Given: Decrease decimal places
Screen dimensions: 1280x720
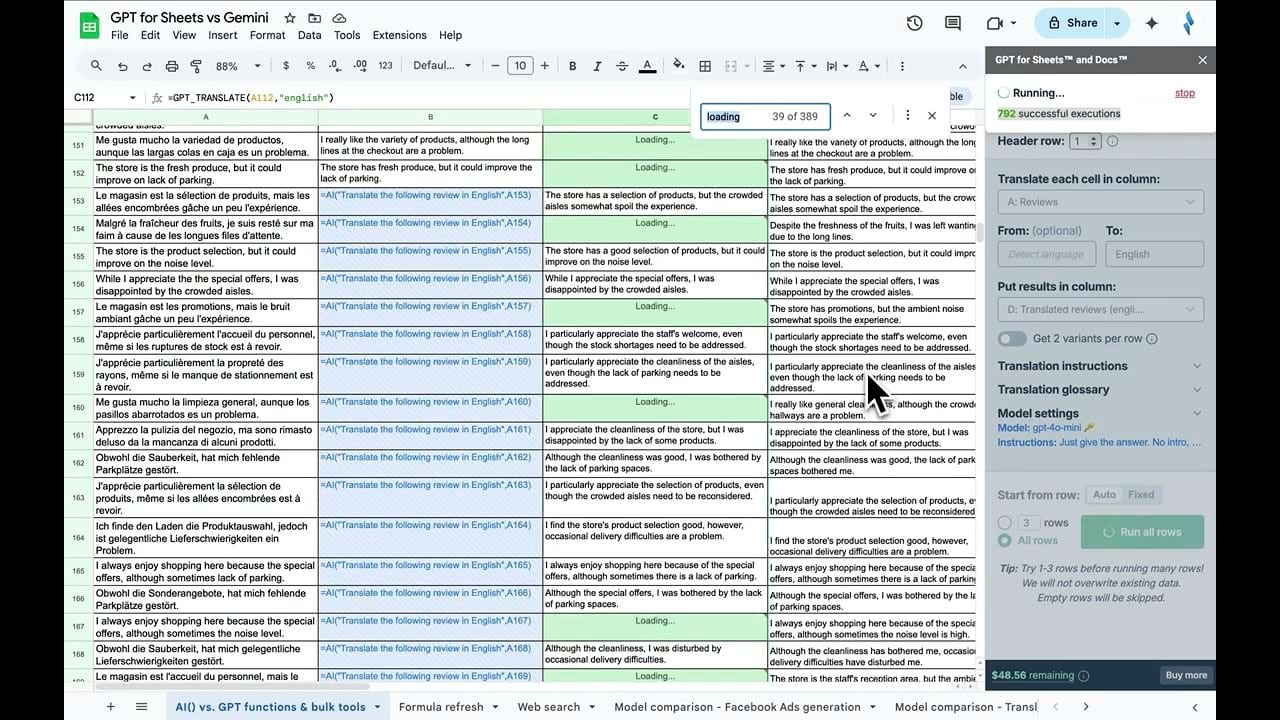Looking at the screenshot, I should pos(335,66).
